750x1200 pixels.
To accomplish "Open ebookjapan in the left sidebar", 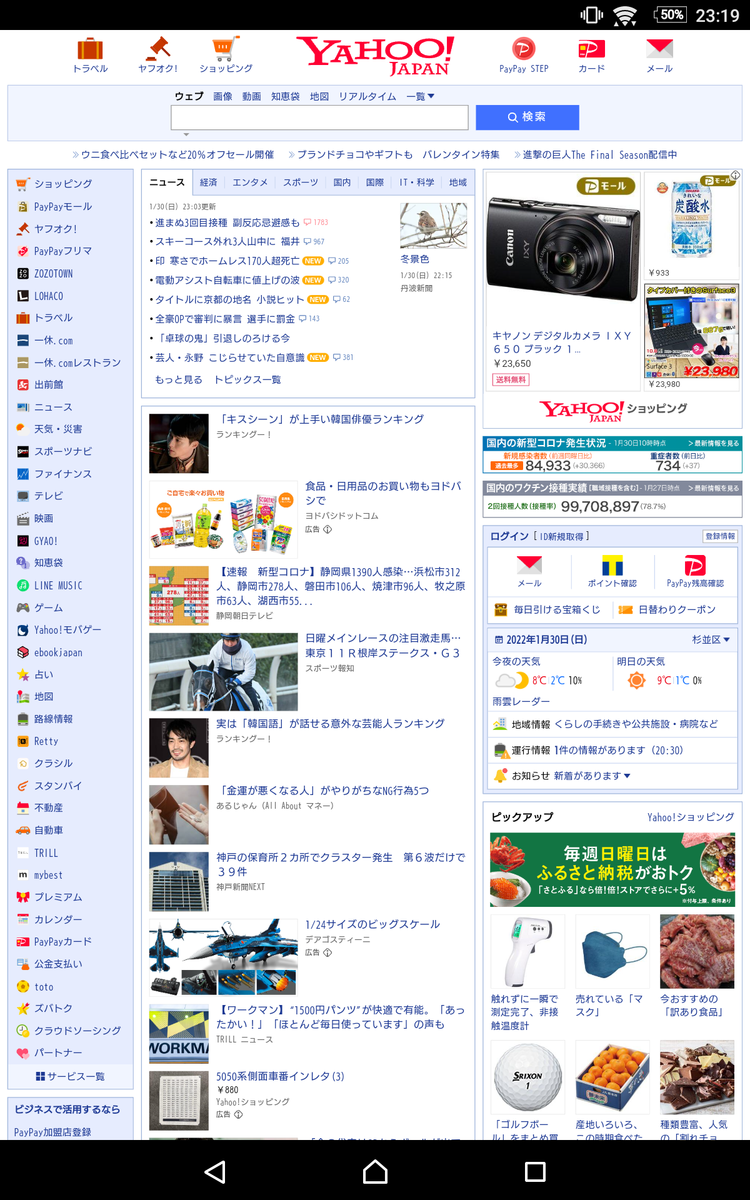I will tap(58, 652).
